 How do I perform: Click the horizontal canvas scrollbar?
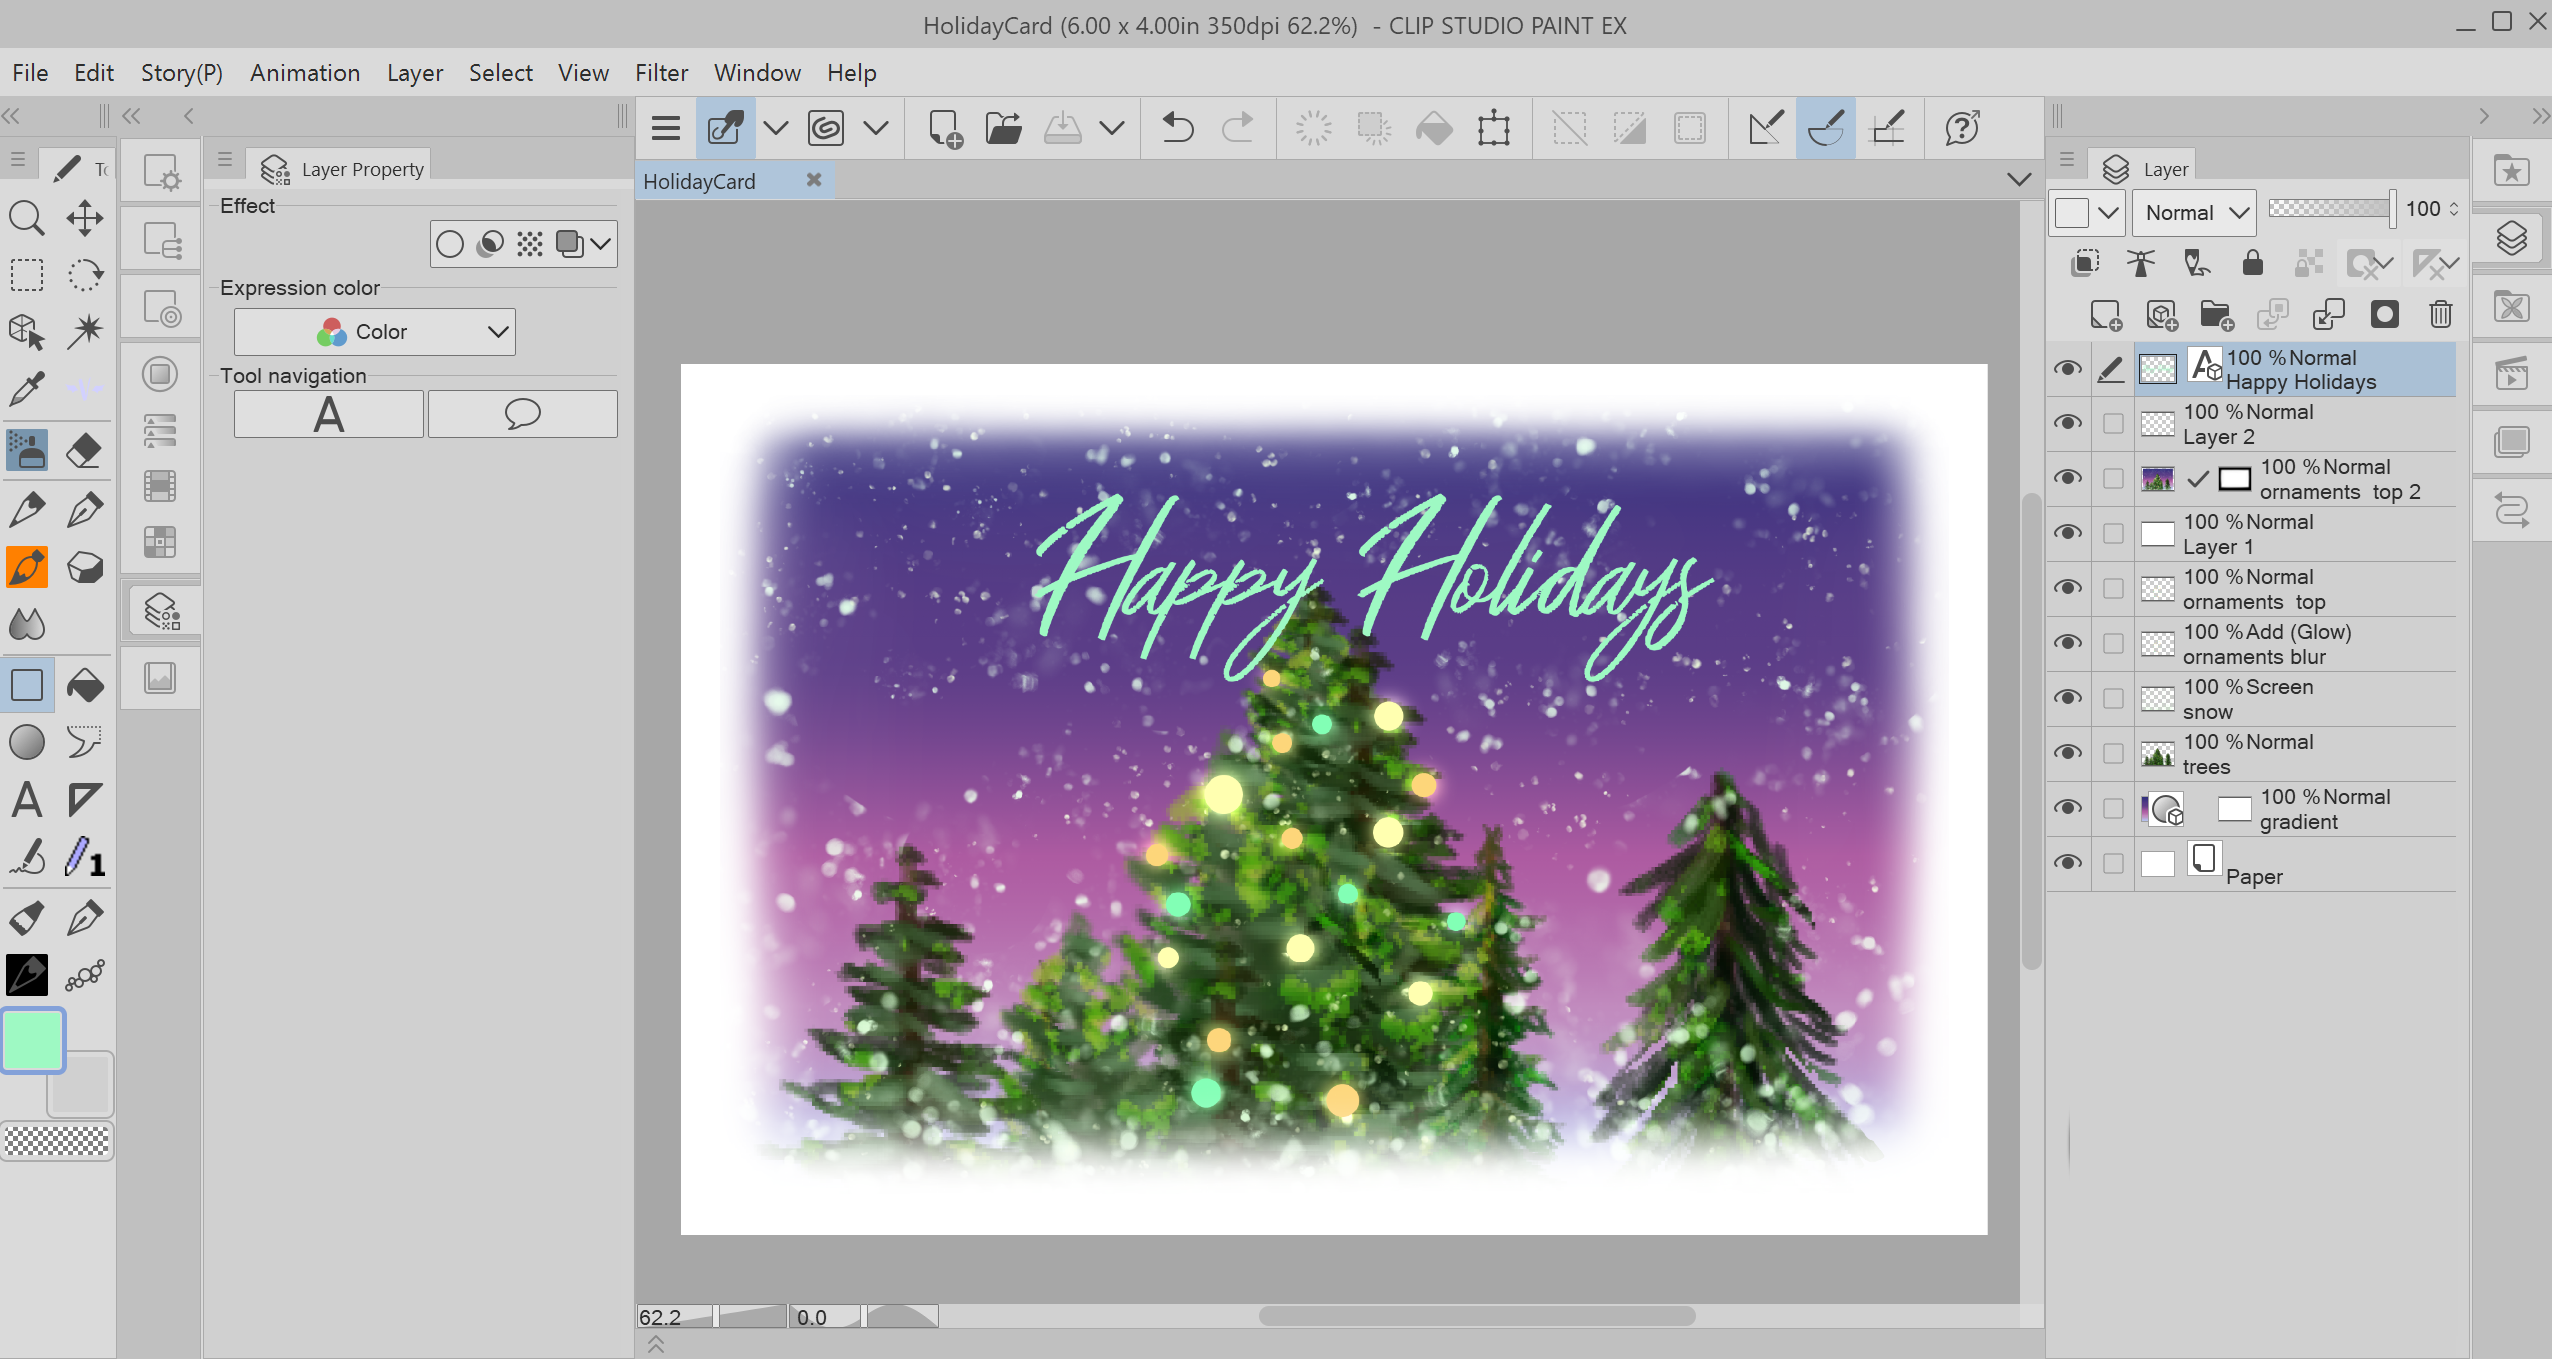(x=1477, y=1316)
